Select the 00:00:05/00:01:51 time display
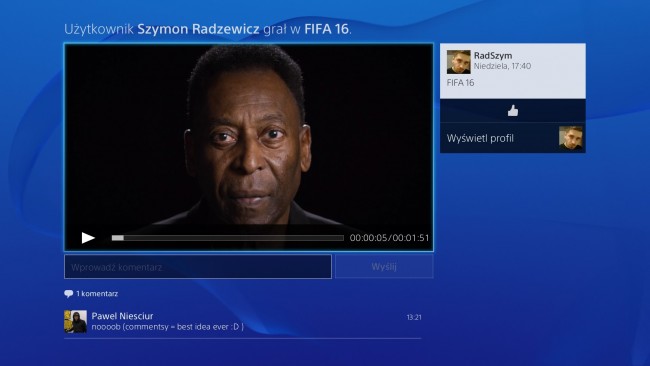This screenshot has width=650, height=366. coord(389,238)
